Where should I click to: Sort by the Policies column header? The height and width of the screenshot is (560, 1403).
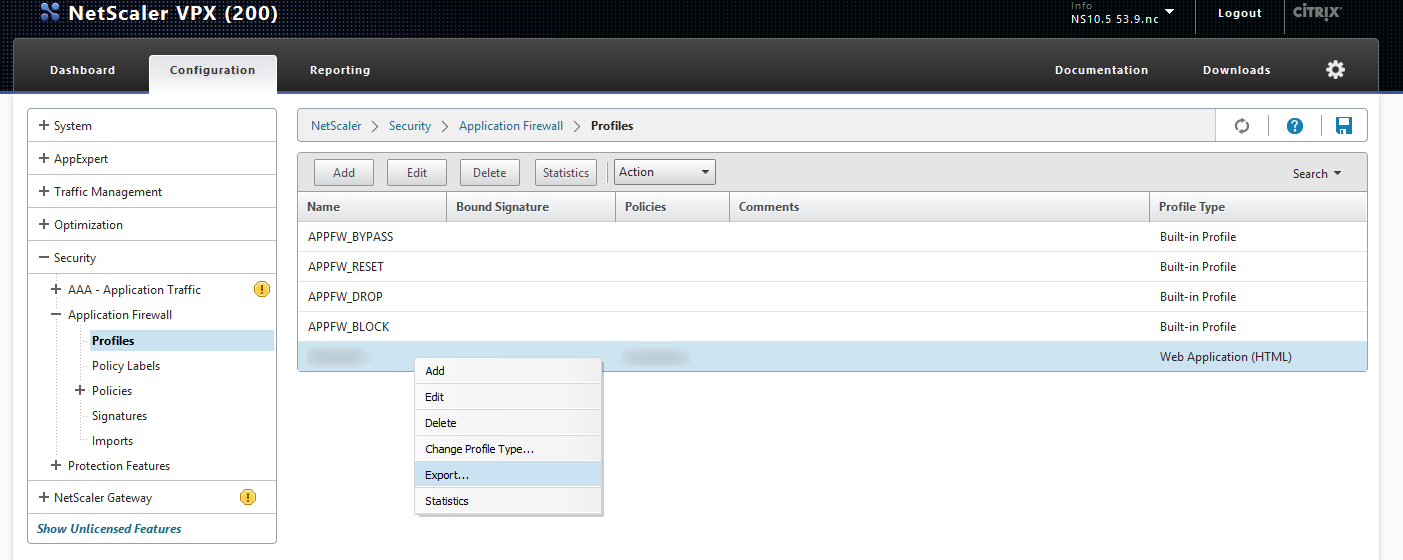coord(672,207)
